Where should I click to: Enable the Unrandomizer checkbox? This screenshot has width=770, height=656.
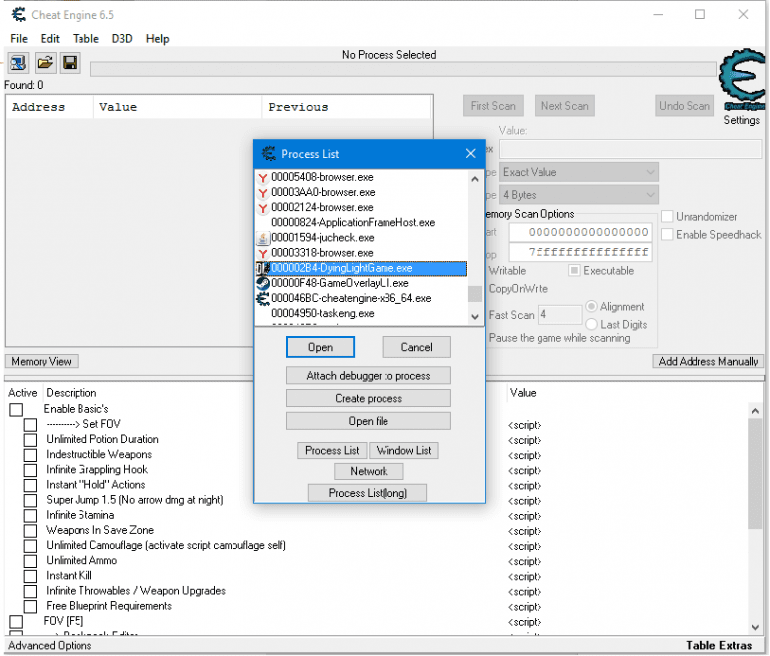point(667,216)
